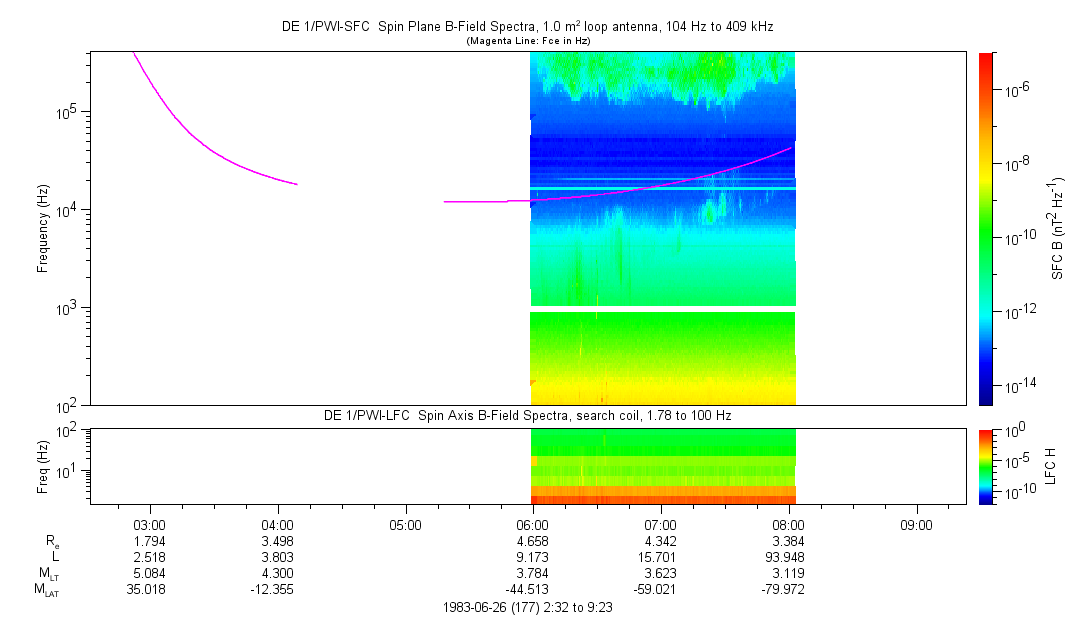Screen dimensions: 1083x620
Task: Click the 10^-14 colorbar tick label
Action: click(x=1019, y=384)
